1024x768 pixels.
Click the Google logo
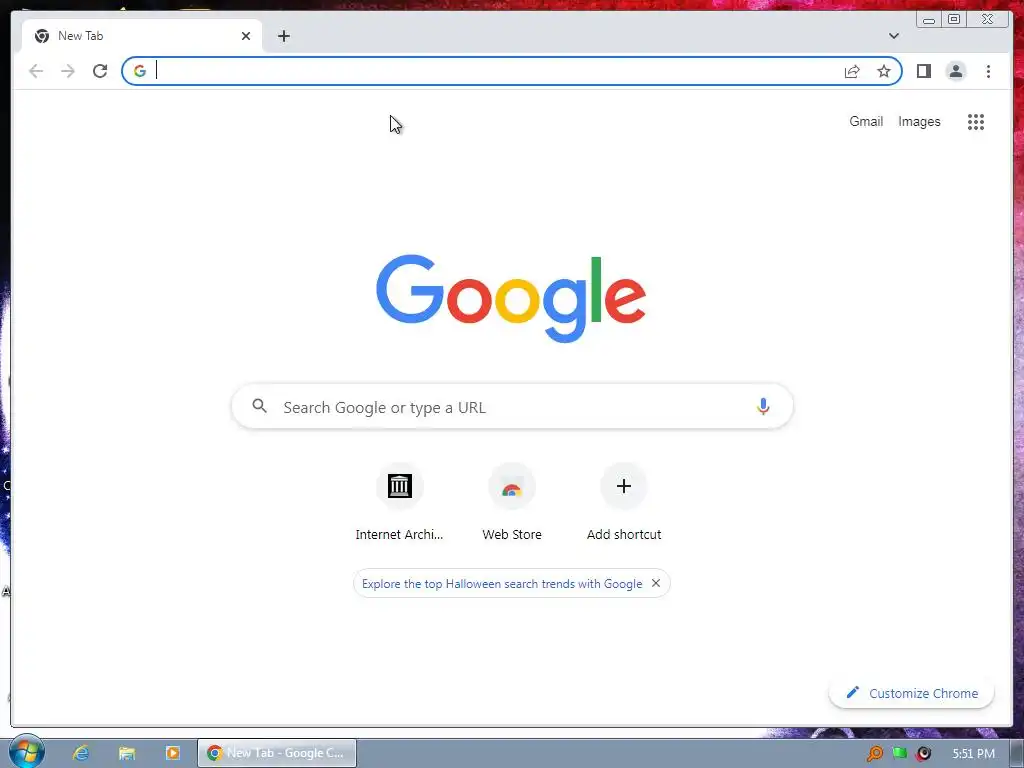click(511, 298)
